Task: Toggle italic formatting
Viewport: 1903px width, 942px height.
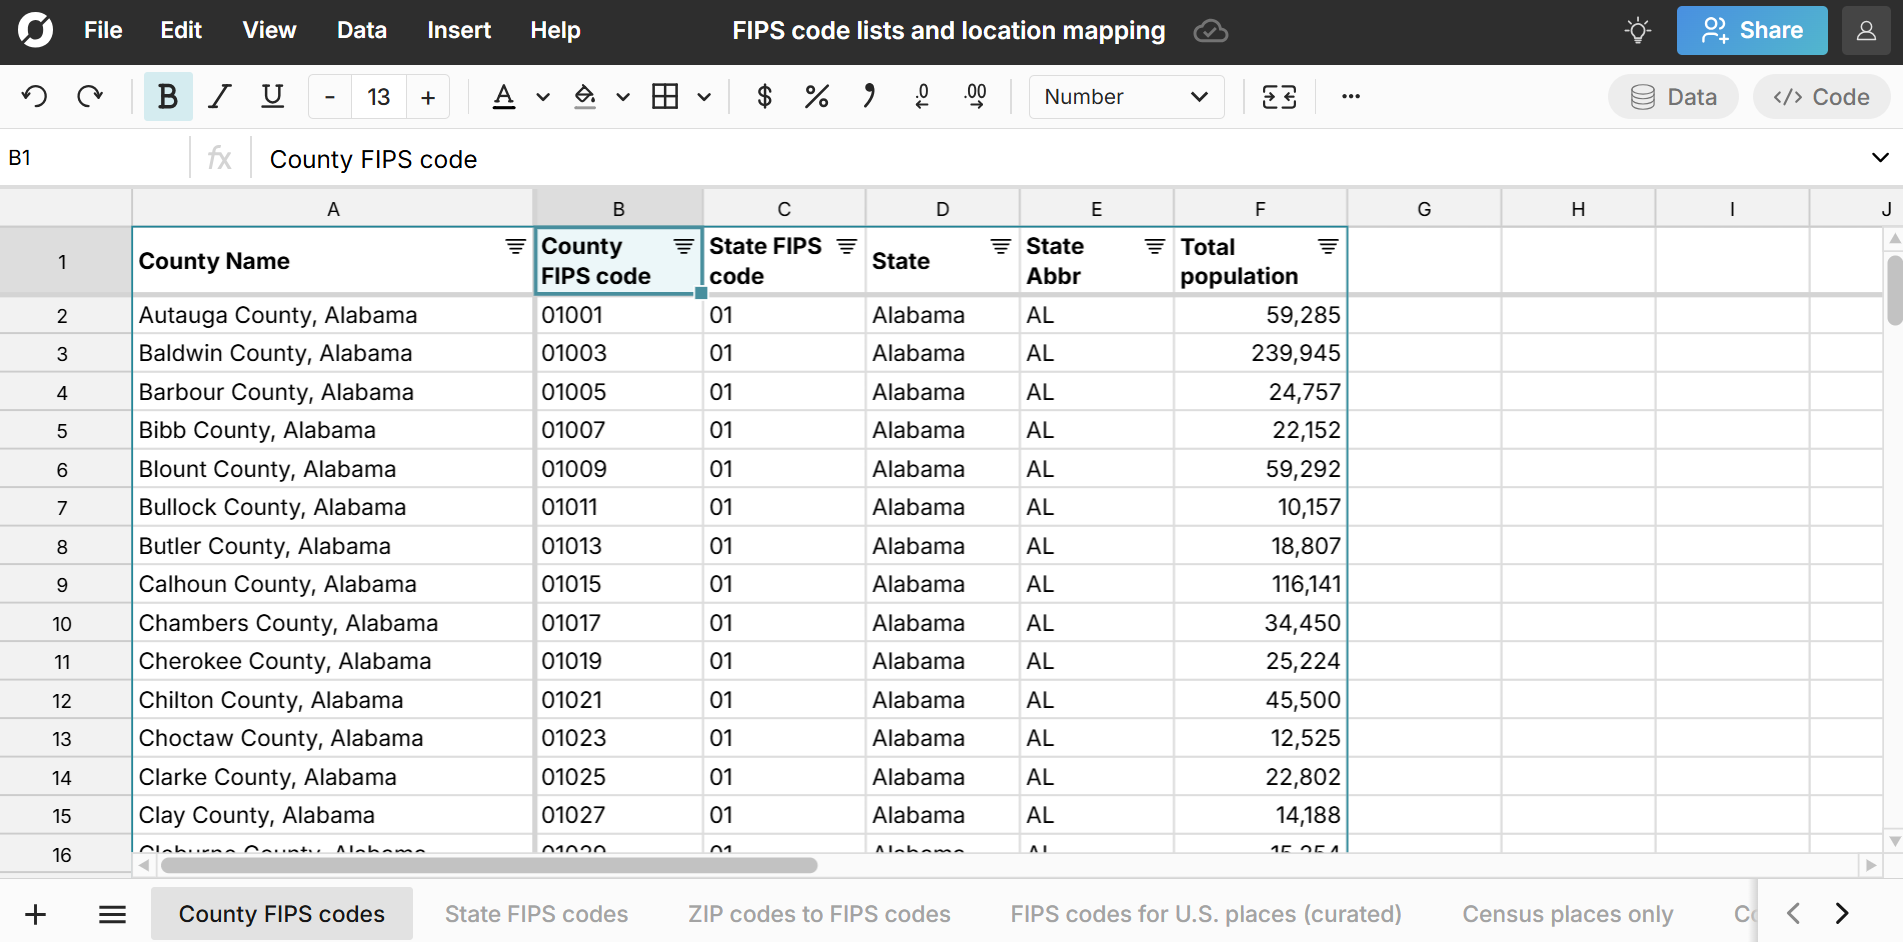Action: (x=219, y=97)
